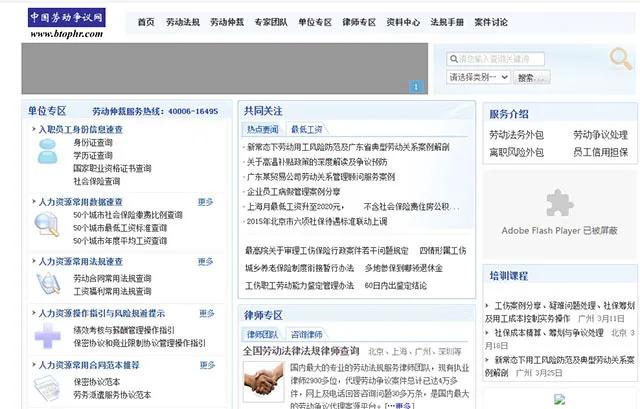
Task: Switch to the 律师团队 tab
Action: [x=262, y=334]
